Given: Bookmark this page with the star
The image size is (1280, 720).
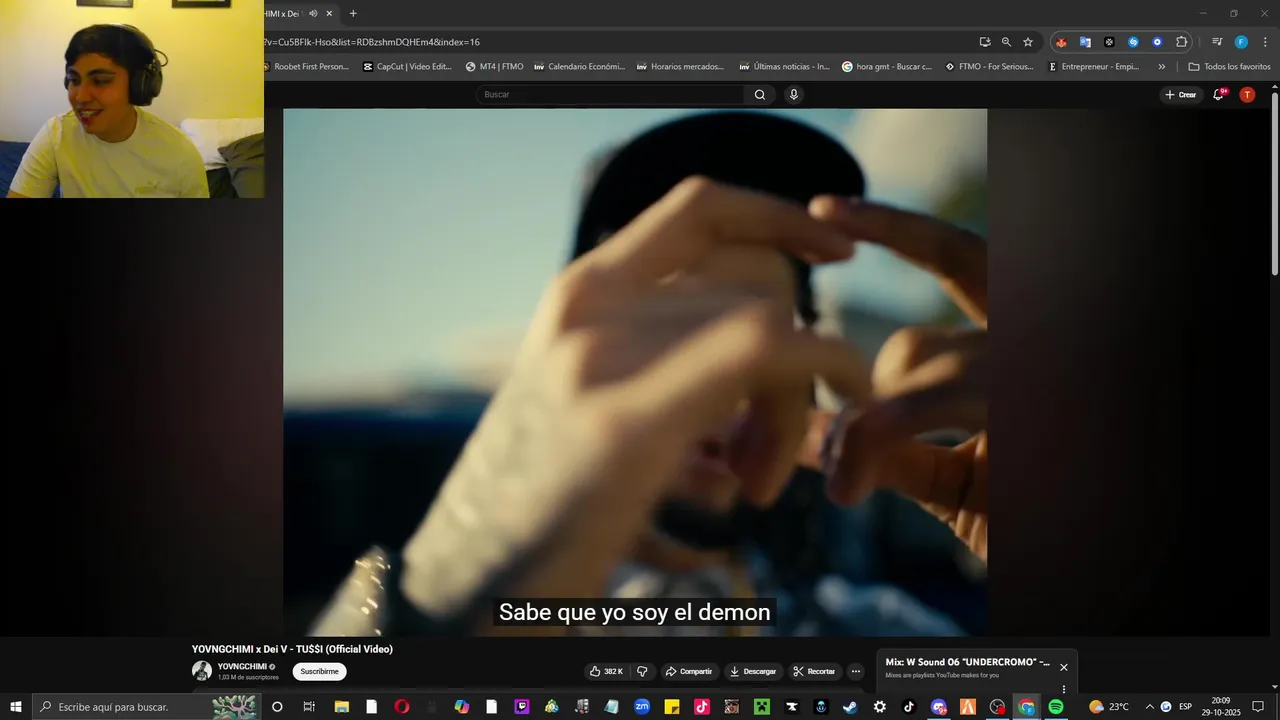Looking at the screenshot, I should point(1028,42).
